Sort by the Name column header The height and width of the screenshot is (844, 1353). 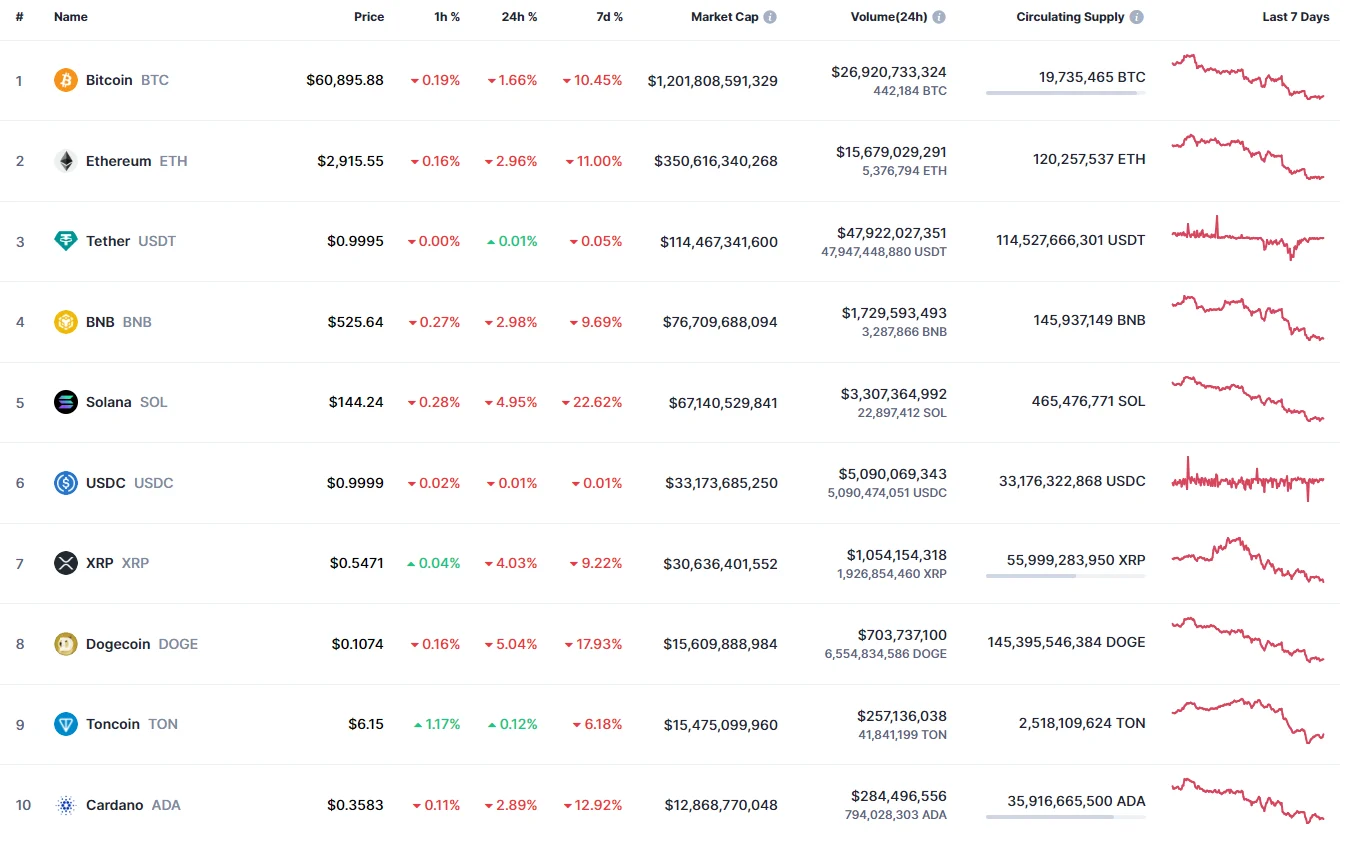click(70, 17)
